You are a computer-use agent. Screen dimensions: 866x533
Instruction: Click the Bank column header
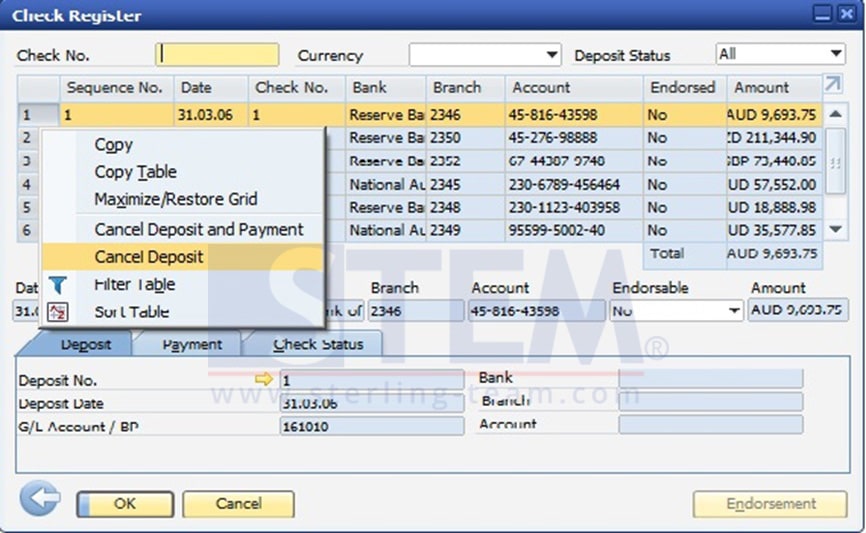[386, 88]
